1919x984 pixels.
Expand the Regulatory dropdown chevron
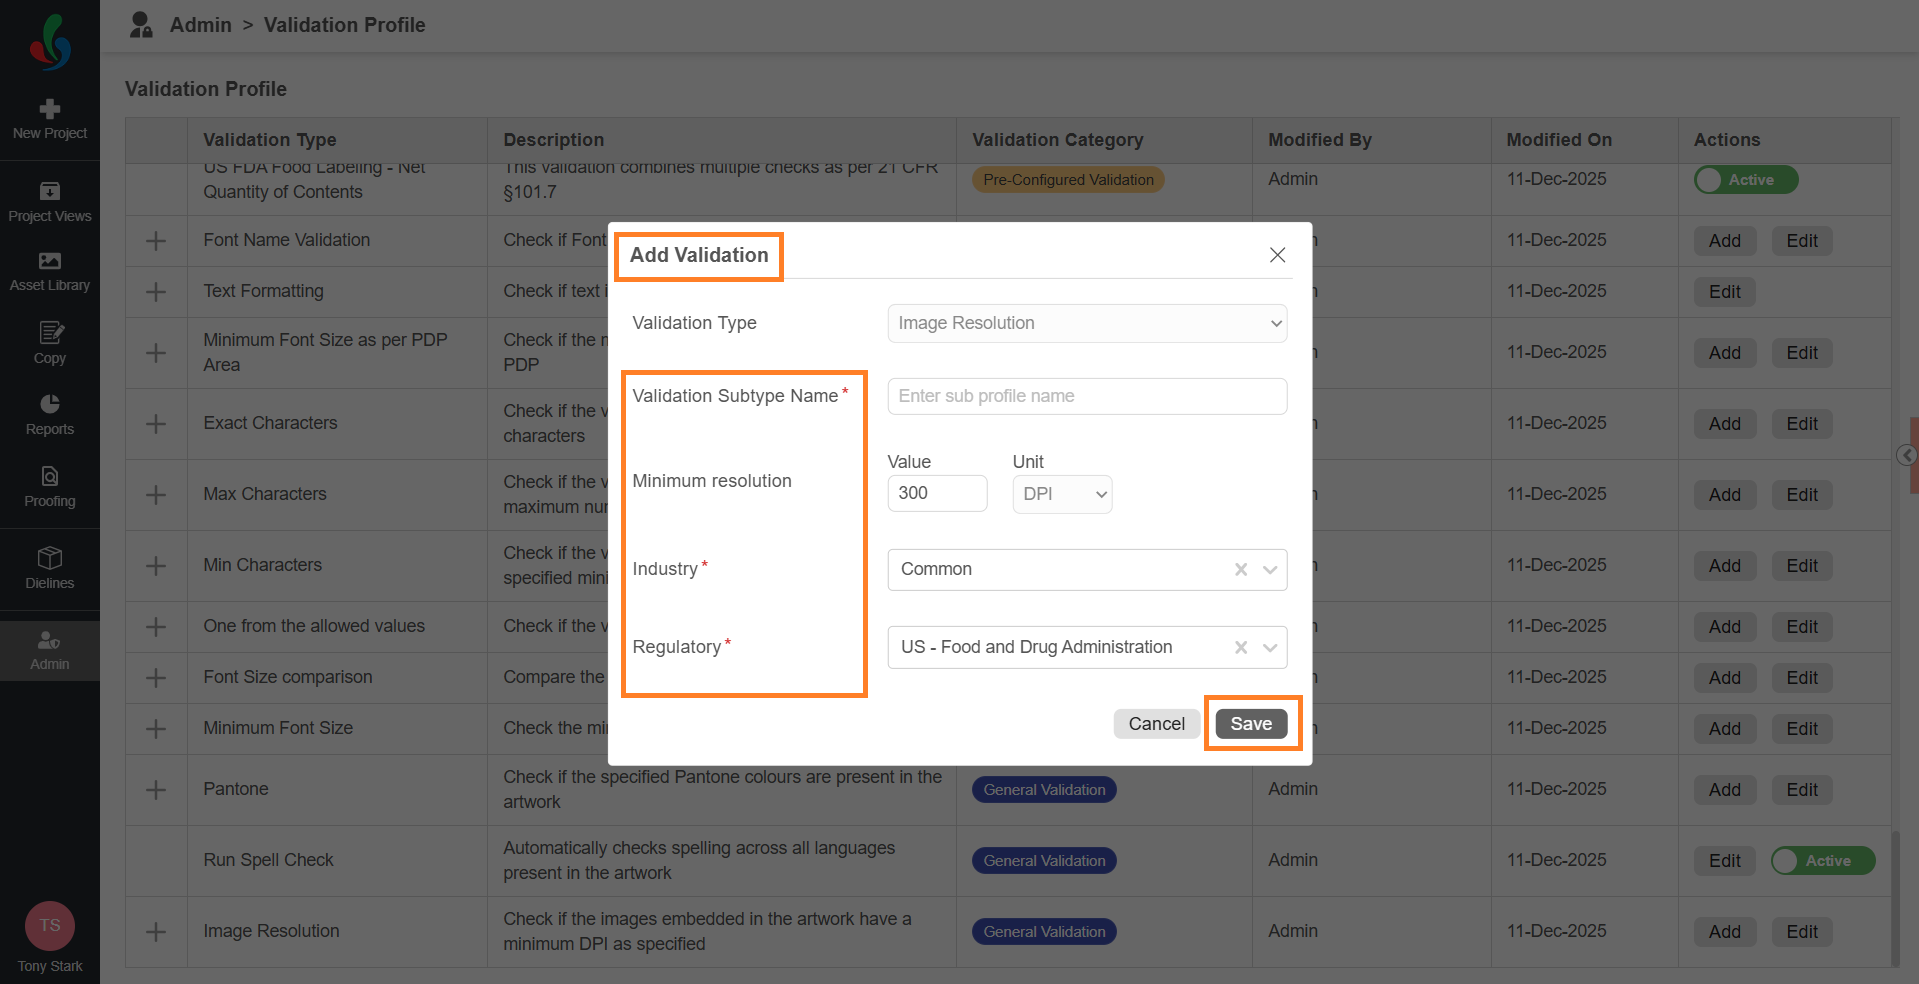tap(1270, 647)
